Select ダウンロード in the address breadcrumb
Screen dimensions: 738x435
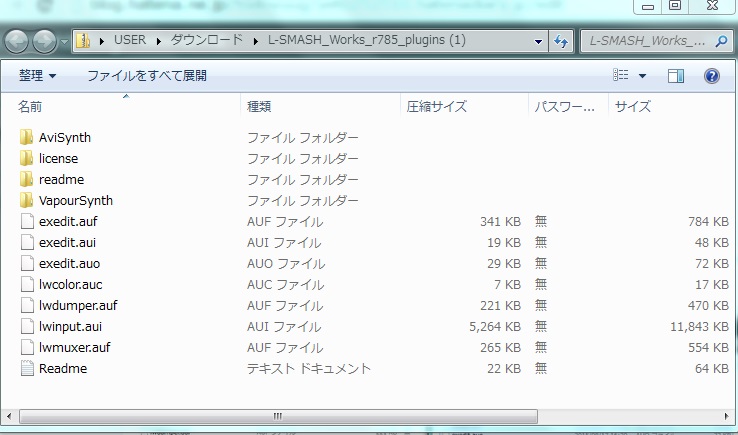207,40
